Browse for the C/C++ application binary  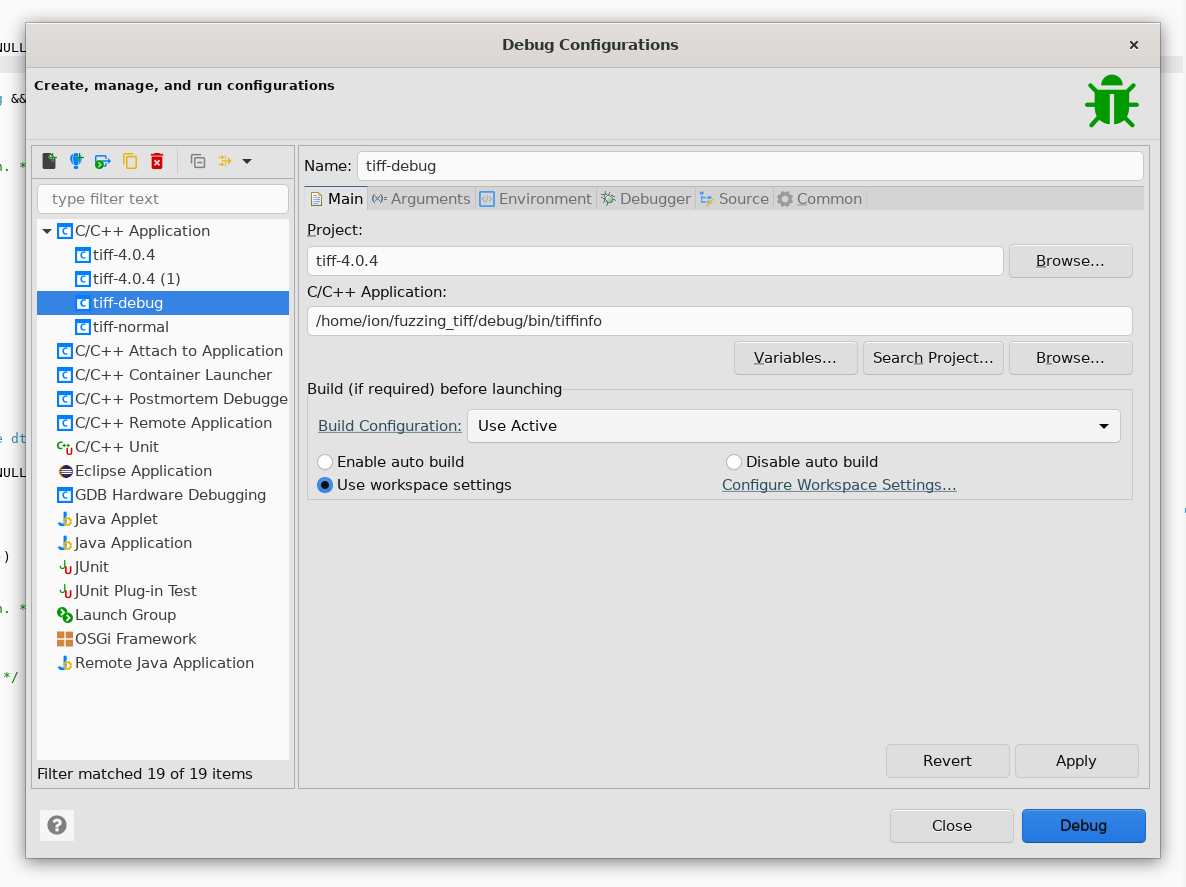1070,358
